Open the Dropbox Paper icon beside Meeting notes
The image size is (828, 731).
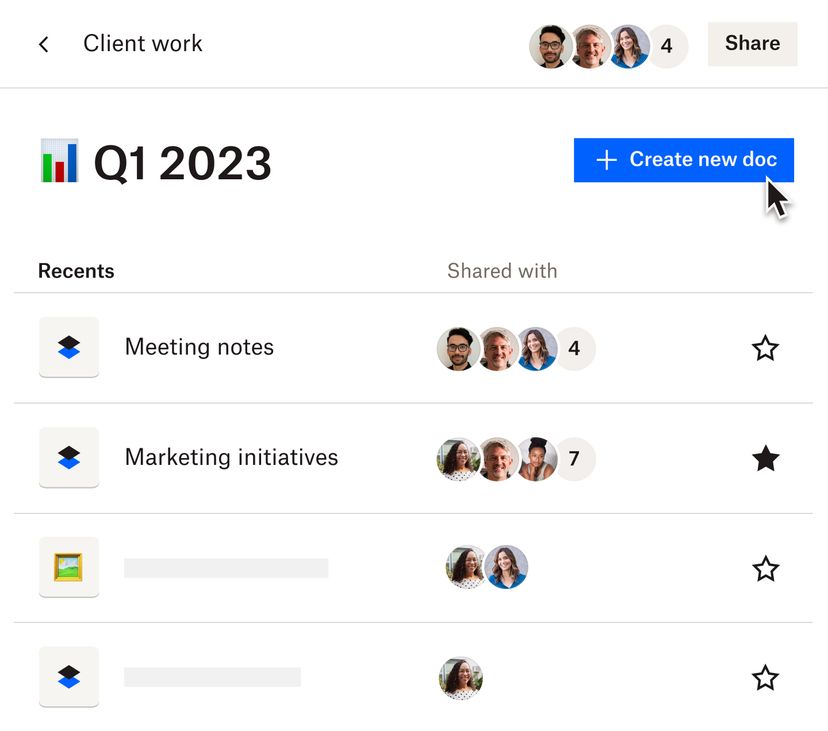click(68, 347)
